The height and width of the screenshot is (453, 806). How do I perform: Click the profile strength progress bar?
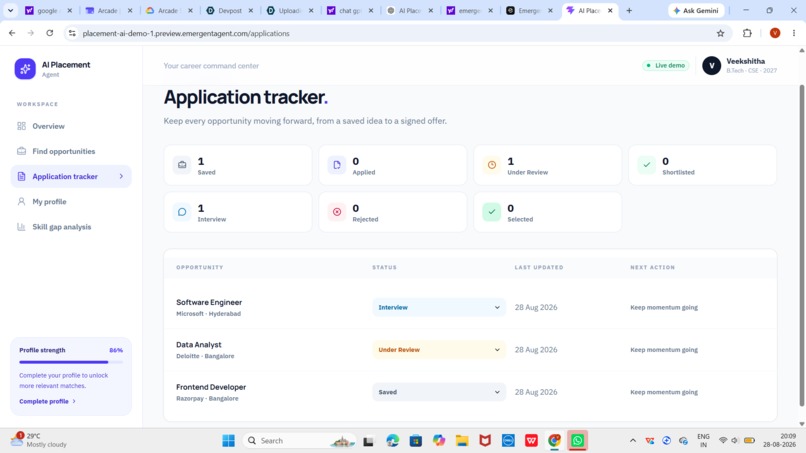tap(71, 362)
